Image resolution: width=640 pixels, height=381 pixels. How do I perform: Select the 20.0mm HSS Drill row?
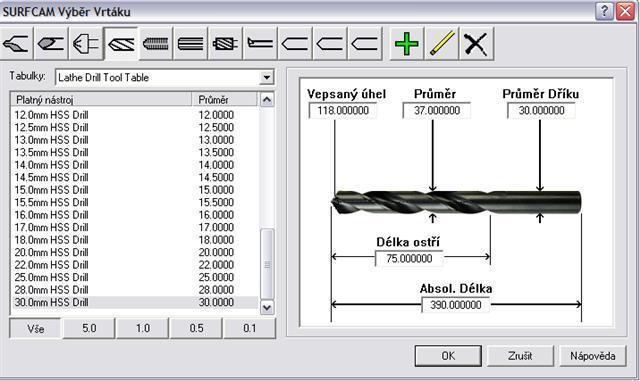[x=135, y=252]
